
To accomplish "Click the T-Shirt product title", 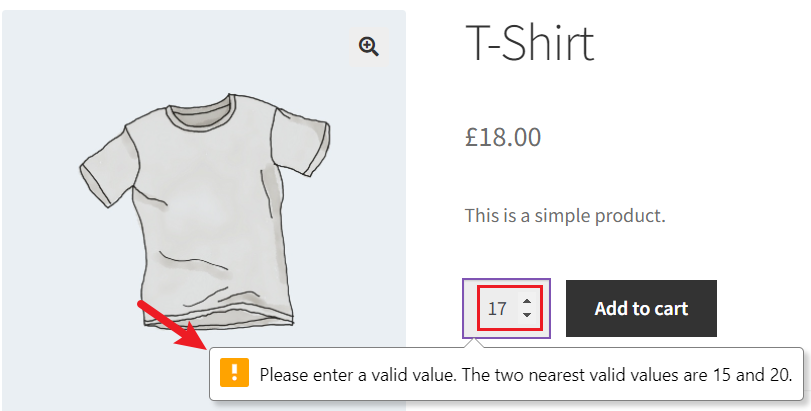I will [530, 43].
